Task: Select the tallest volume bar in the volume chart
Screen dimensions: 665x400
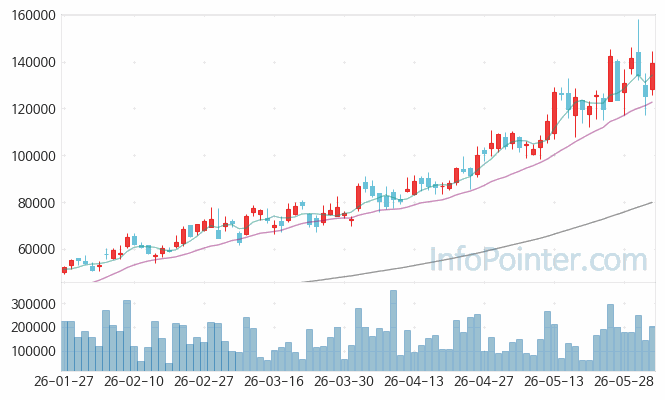Action: [393, 330]
